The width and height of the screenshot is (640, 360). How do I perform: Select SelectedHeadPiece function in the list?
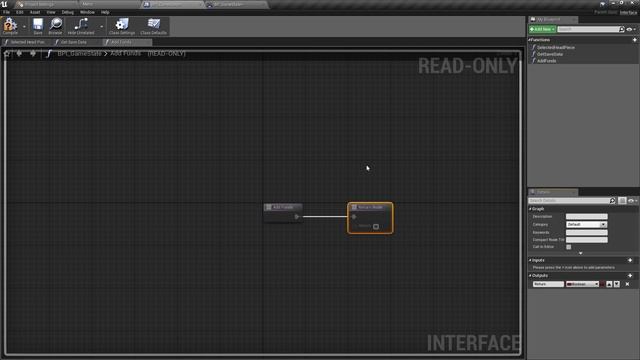tap(556, 47)
